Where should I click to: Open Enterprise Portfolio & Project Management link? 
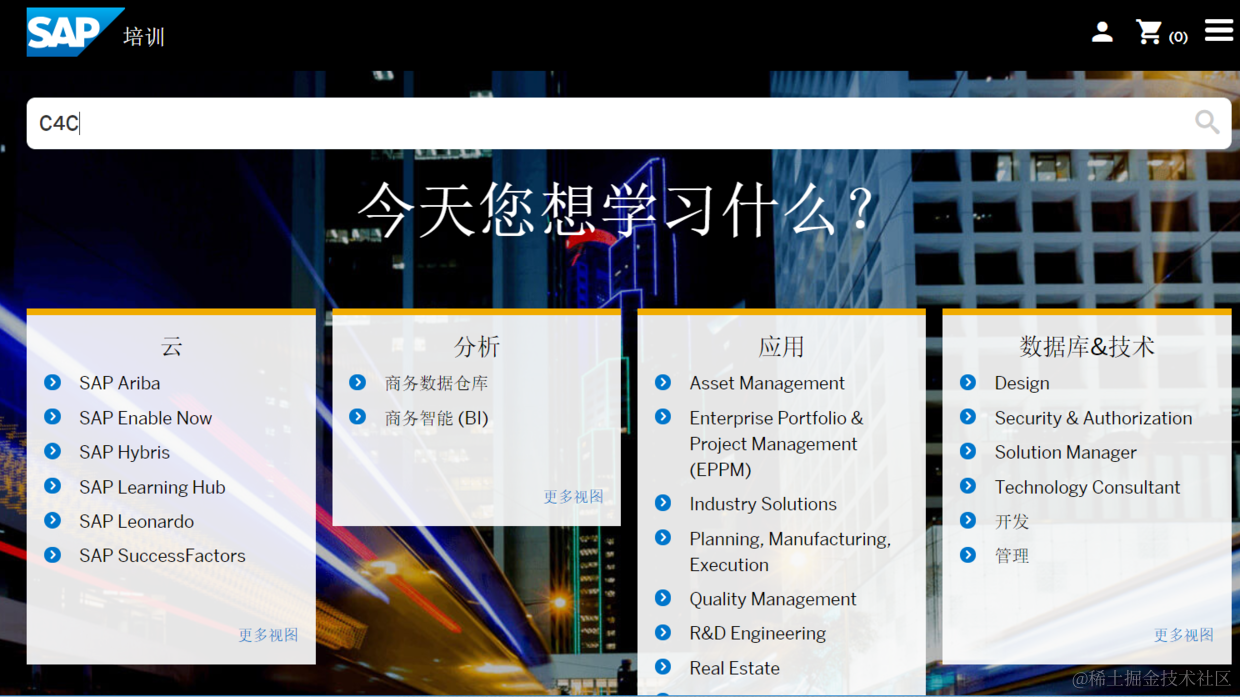coord(776,443)
